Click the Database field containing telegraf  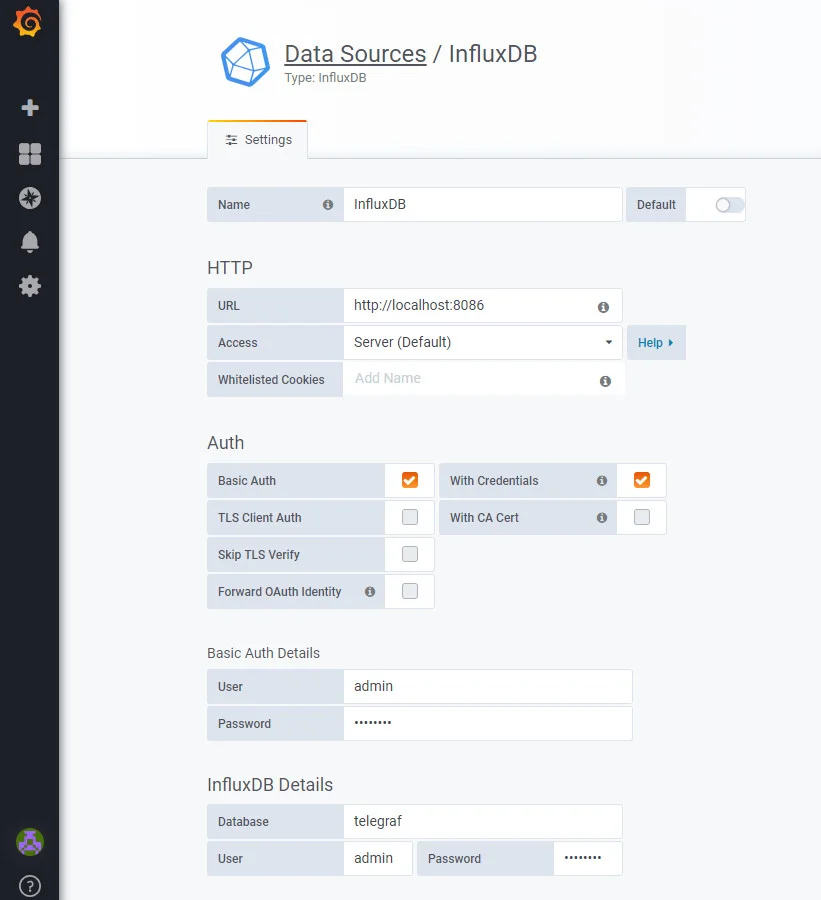pos(483,821)
